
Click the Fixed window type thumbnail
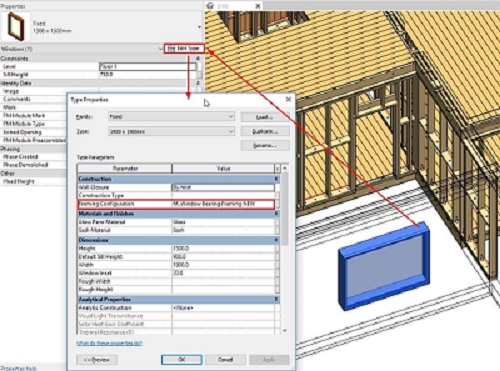click(16, 27)
